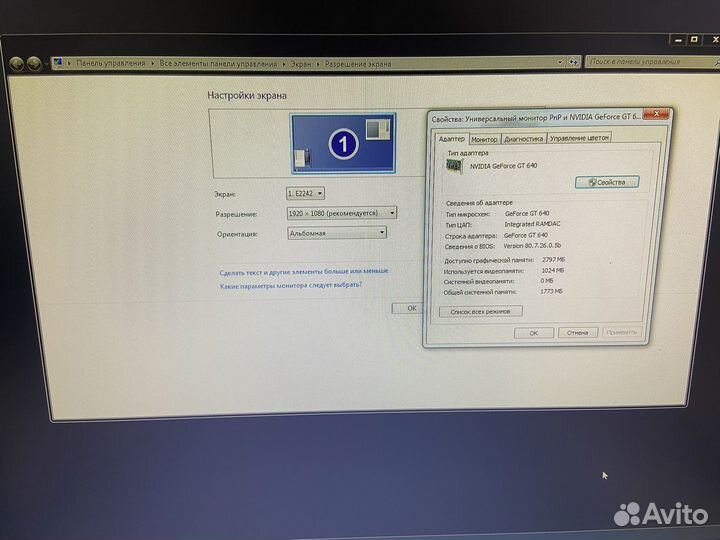This screenshot has height=540, width=720.
Task: Click the NVIDIA GeForce GT 640 adapter icon
Action: coord(454,166)
